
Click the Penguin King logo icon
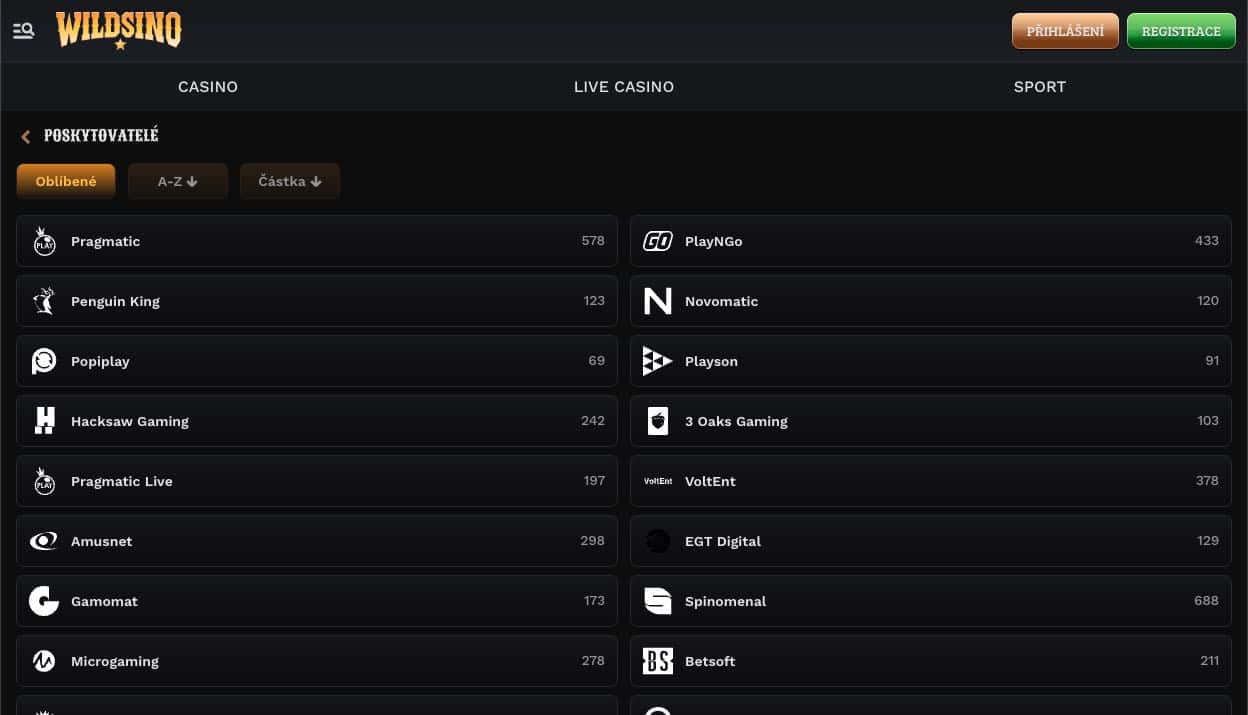[44, 301]
